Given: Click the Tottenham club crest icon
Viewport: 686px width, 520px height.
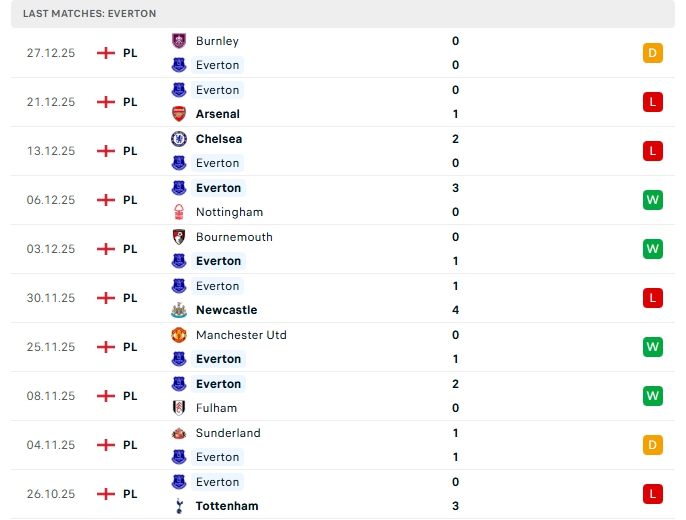Looking at the screenshot, I should [179, 506].
